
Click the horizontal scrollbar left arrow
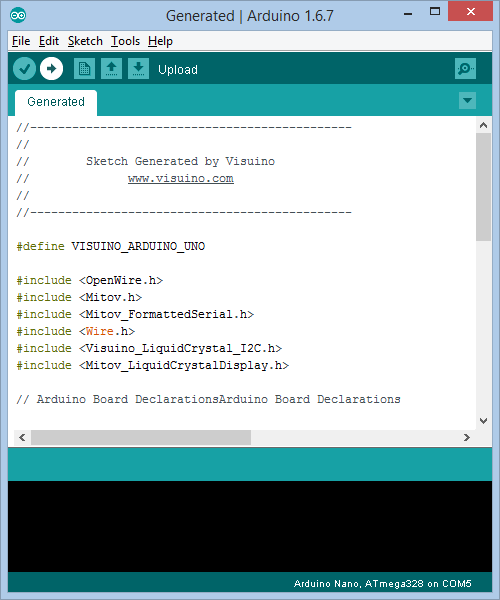[22, 437]
